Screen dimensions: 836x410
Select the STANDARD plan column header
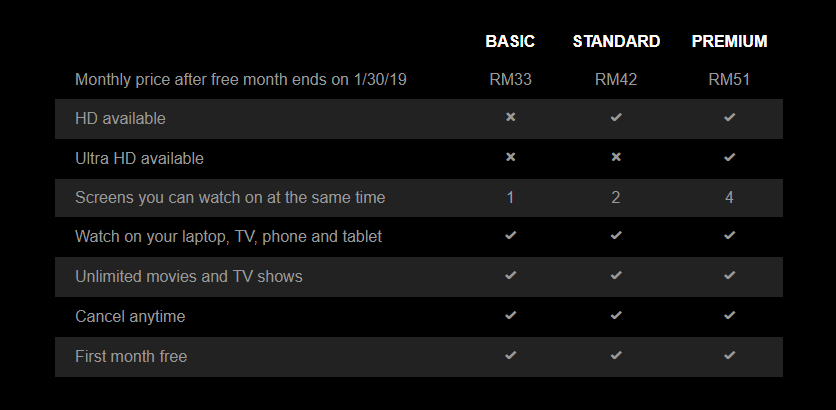[x=616, y=41]
